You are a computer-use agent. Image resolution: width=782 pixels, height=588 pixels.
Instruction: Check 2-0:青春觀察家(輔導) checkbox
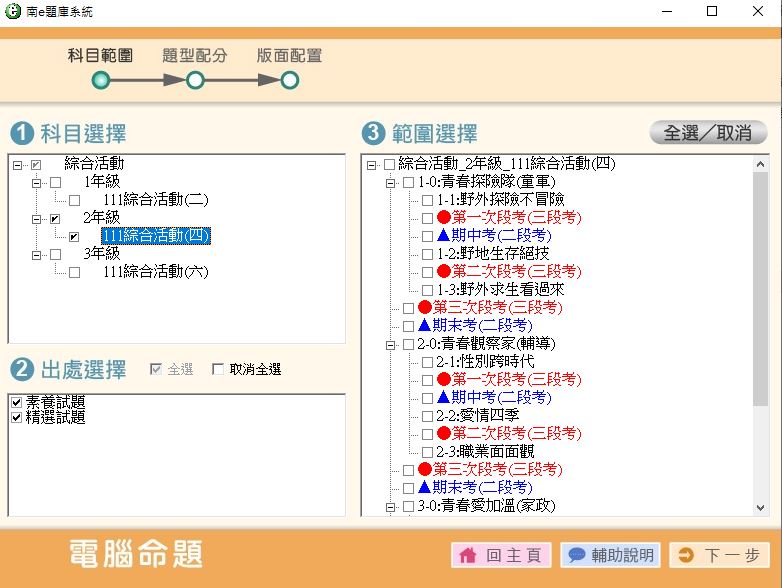pyautogui.click(x=408, y=344)
